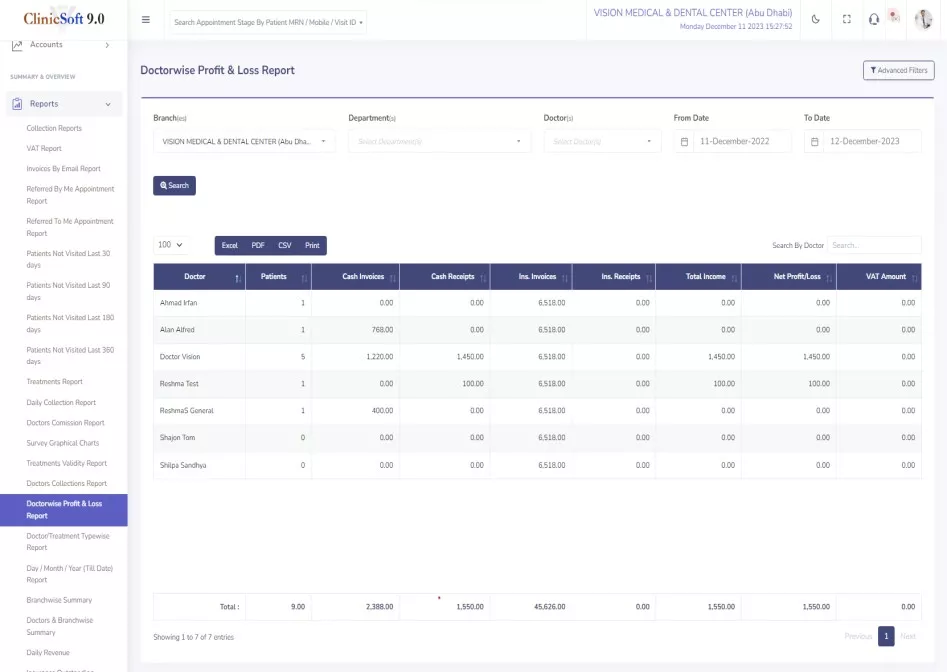Click the To Date calendar icon
Screen dimensions: 947x672
click(x=814, y=142)
